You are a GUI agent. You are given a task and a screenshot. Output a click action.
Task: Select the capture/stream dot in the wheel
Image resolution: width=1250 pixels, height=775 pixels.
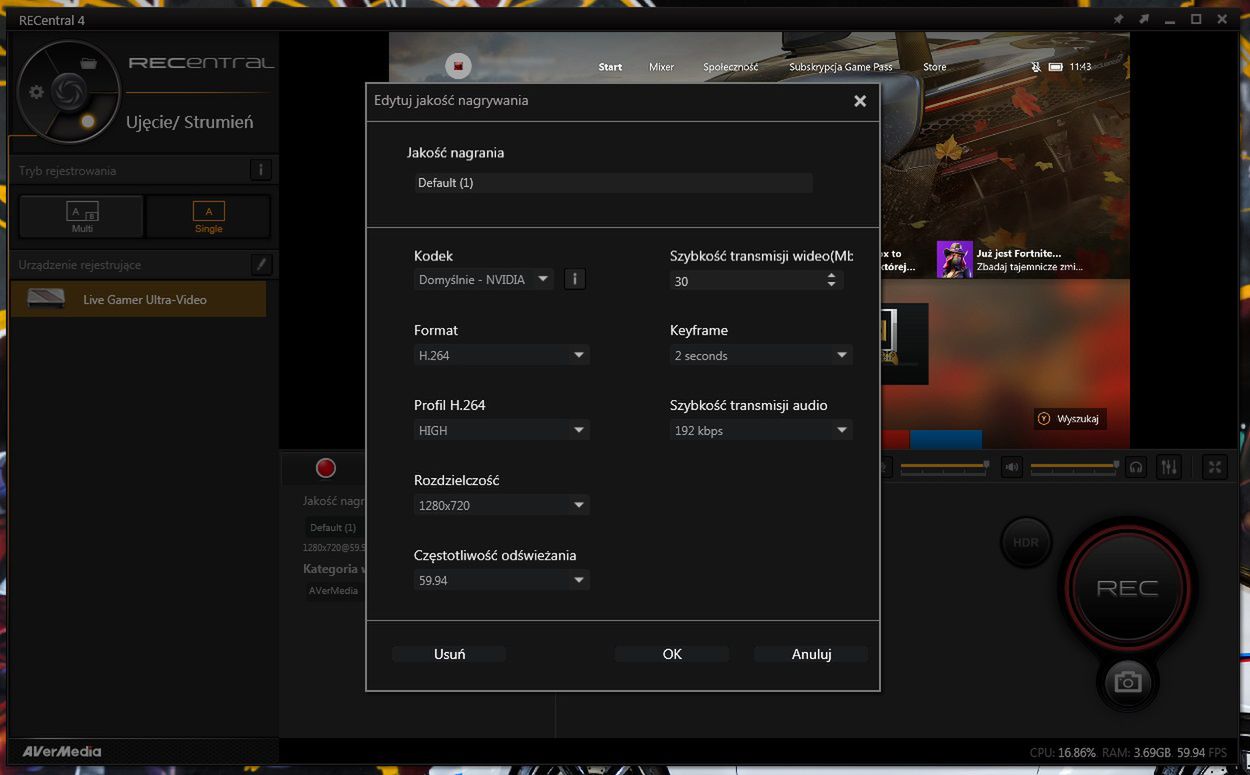click(88, 121)
